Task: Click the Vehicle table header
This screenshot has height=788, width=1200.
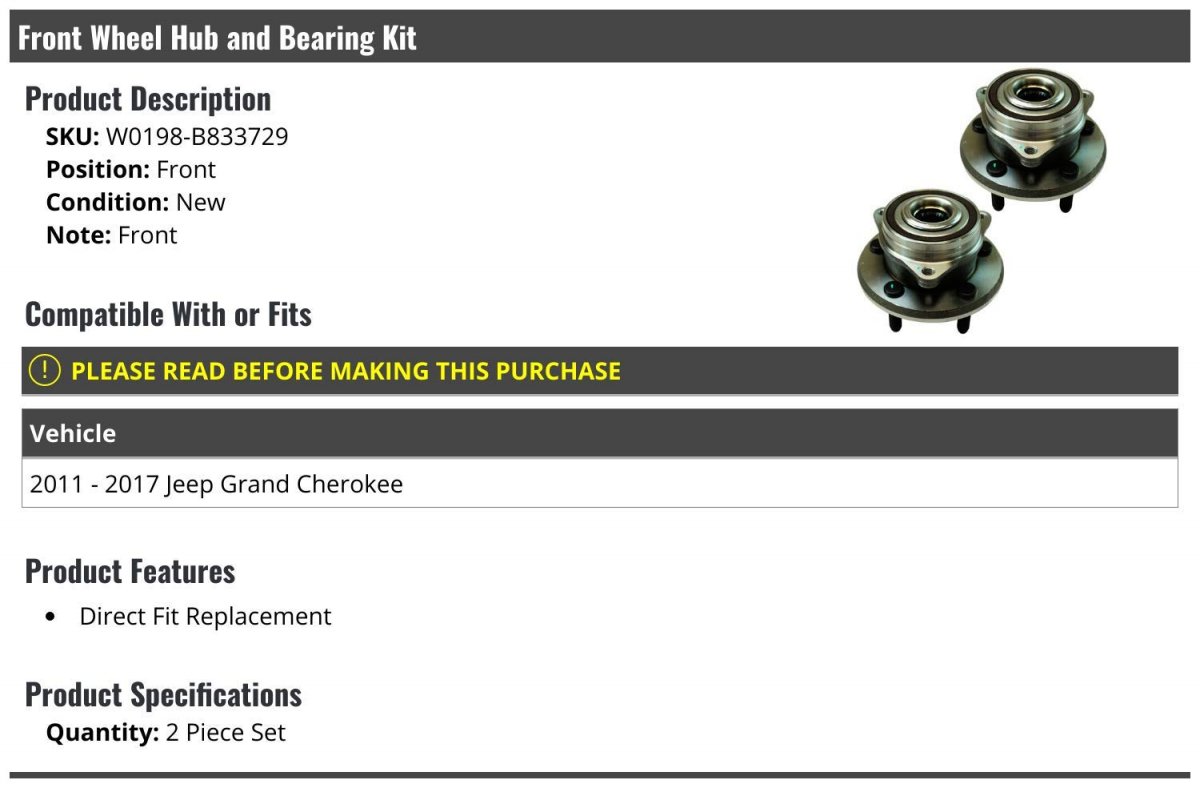Action: 73,434
